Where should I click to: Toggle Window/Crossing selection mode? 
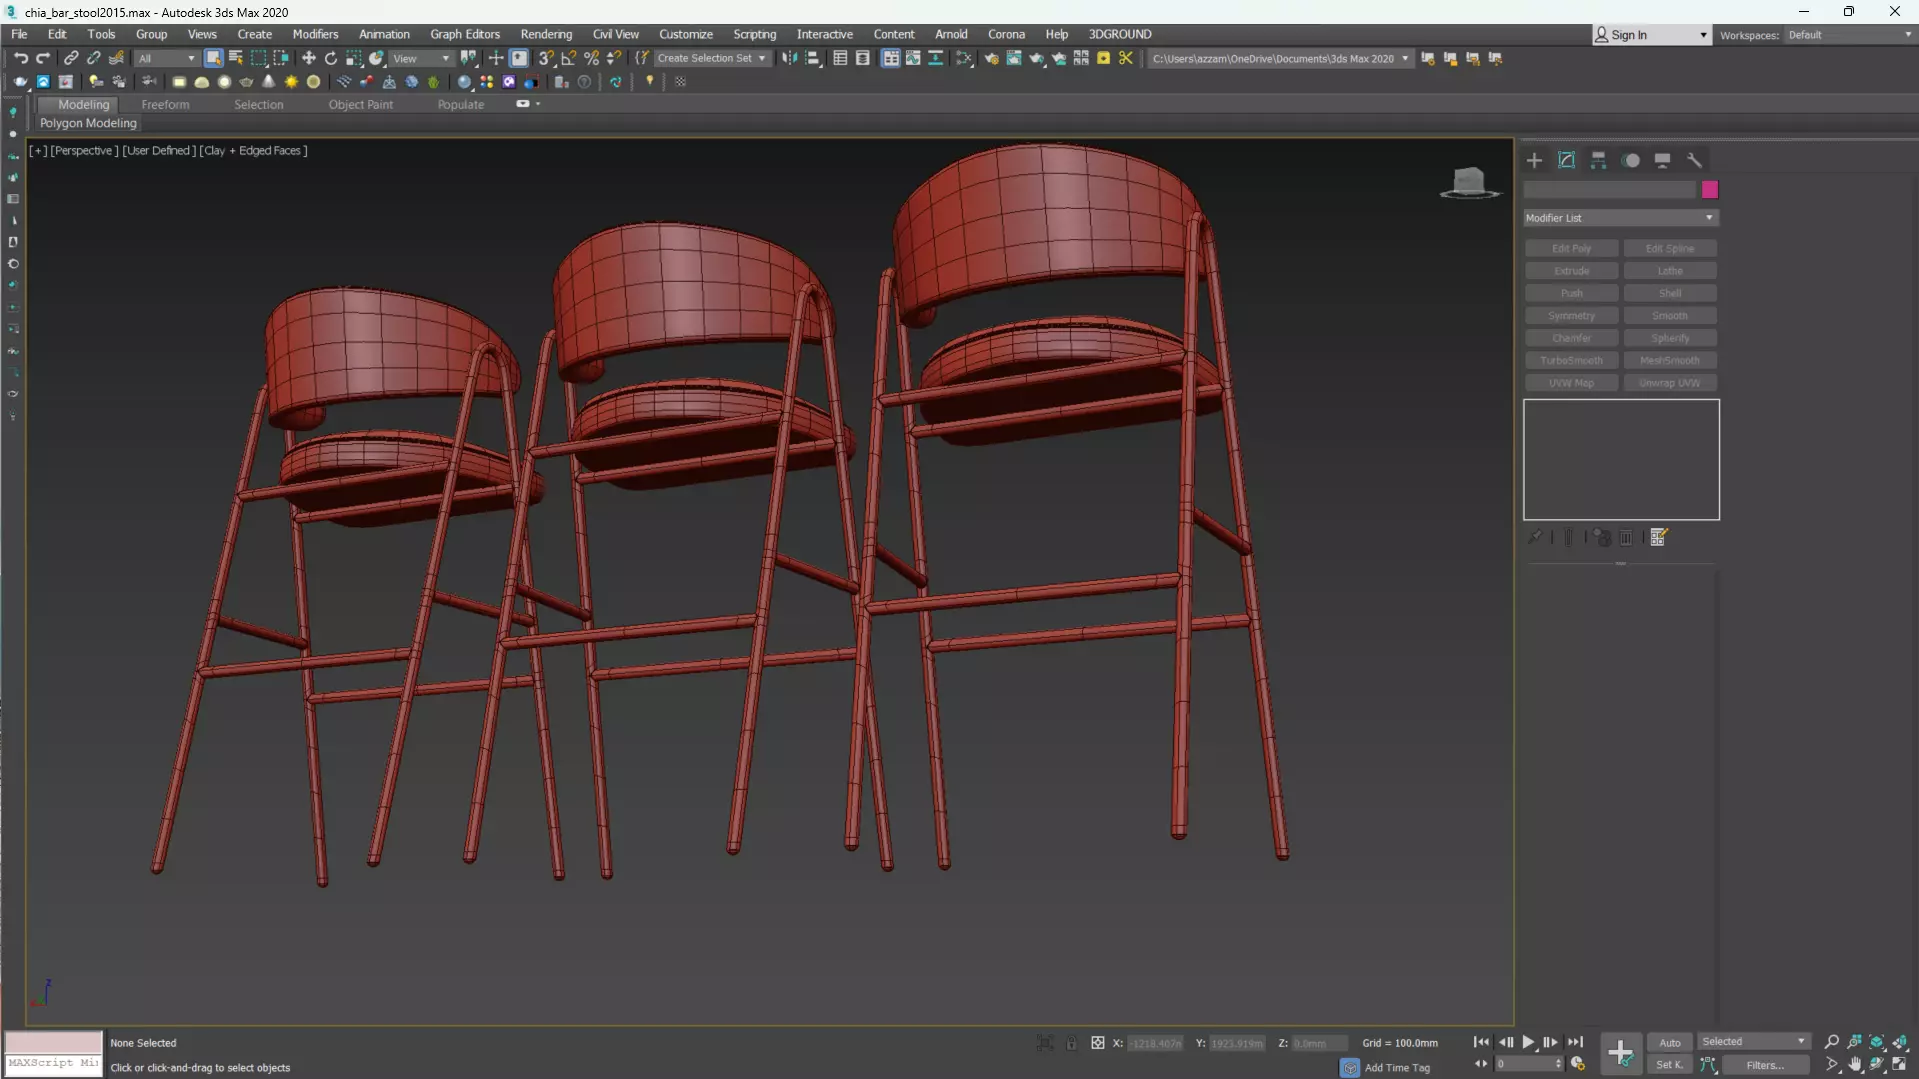click(x=281, y=58)
